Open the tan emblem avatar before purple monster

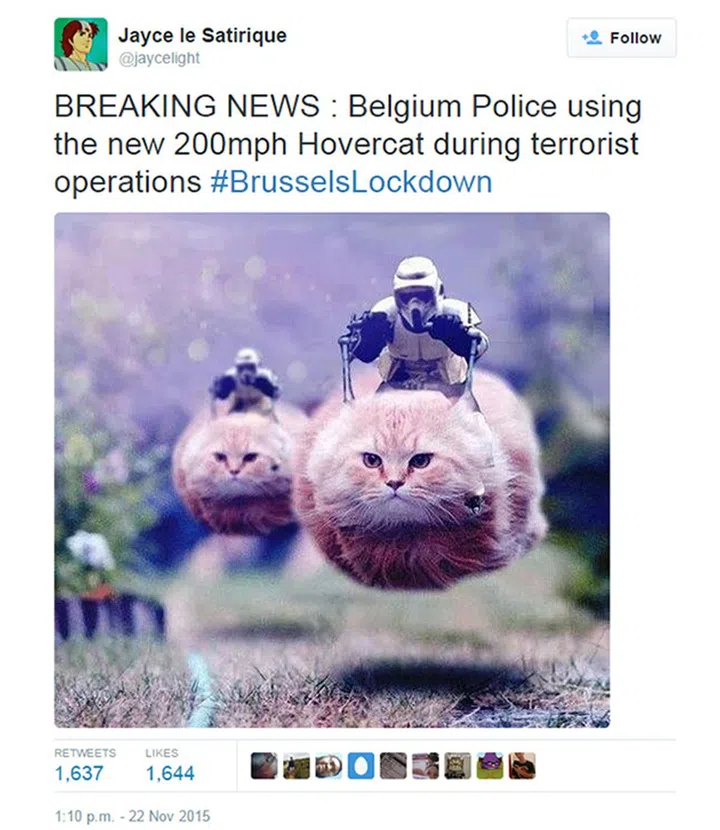tap(458, 766)
